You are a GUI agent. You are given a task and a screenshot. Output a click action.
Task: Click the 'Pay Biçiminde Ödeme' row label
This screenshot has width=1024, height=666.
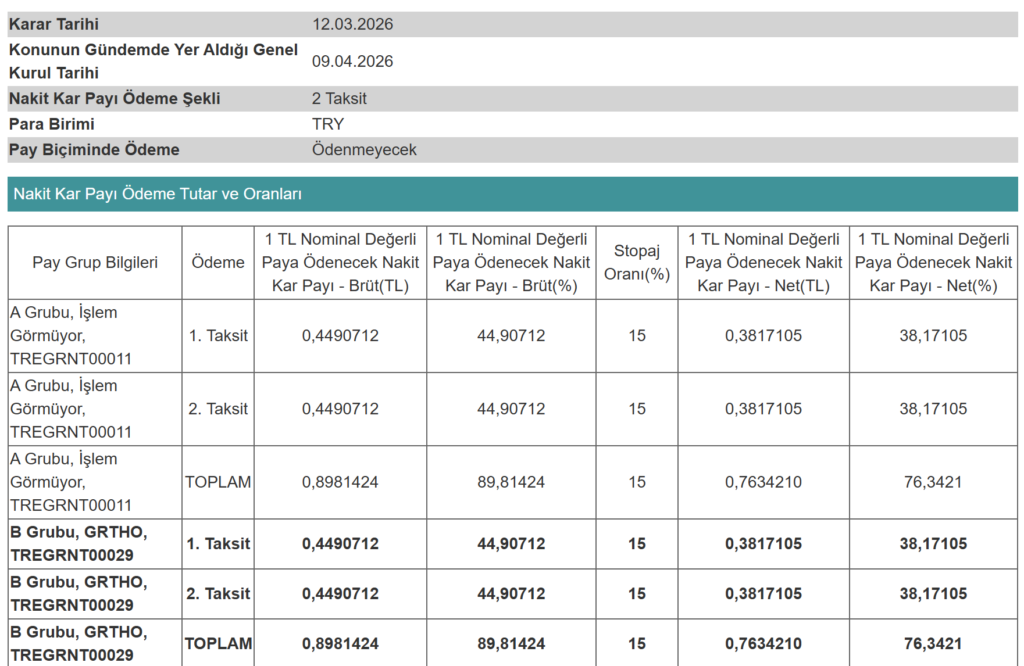(x=94, y=150)
